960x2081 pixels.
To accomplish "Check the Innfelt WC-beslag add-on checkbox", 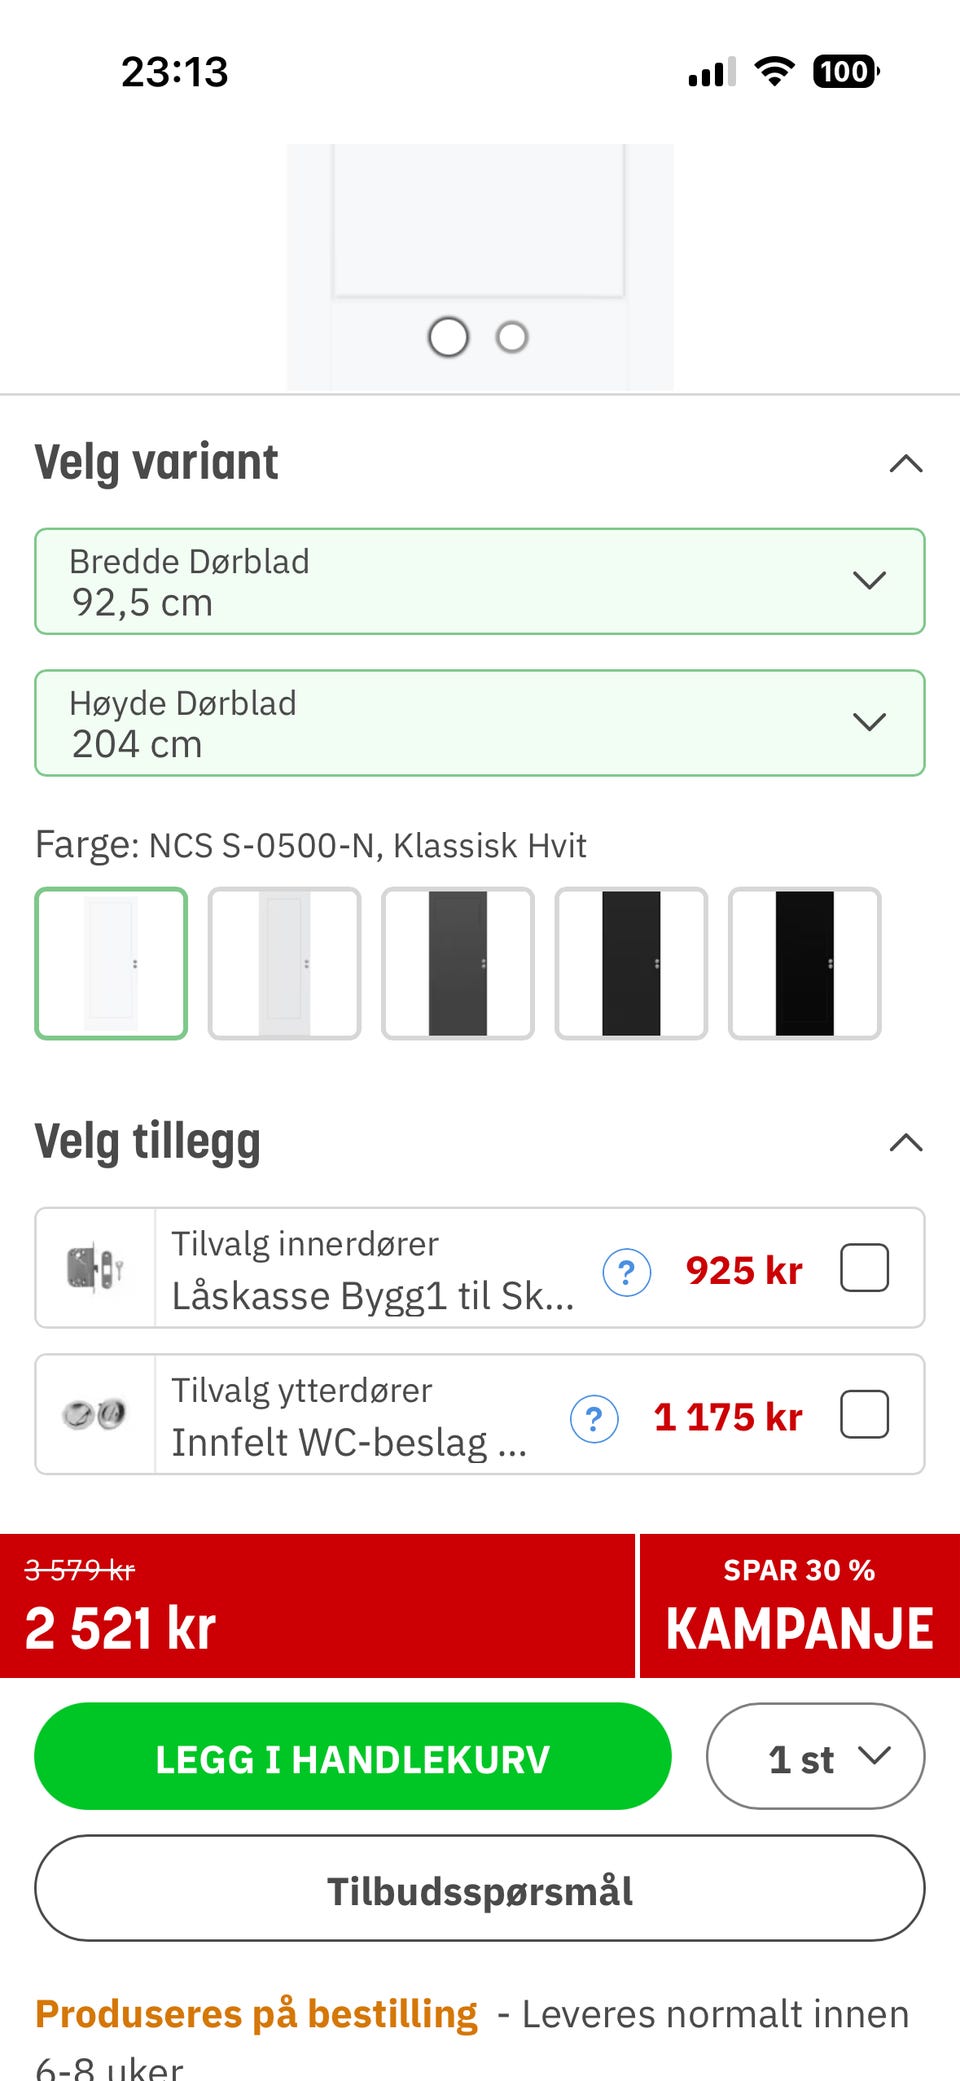I will (x=864, y=1414).
